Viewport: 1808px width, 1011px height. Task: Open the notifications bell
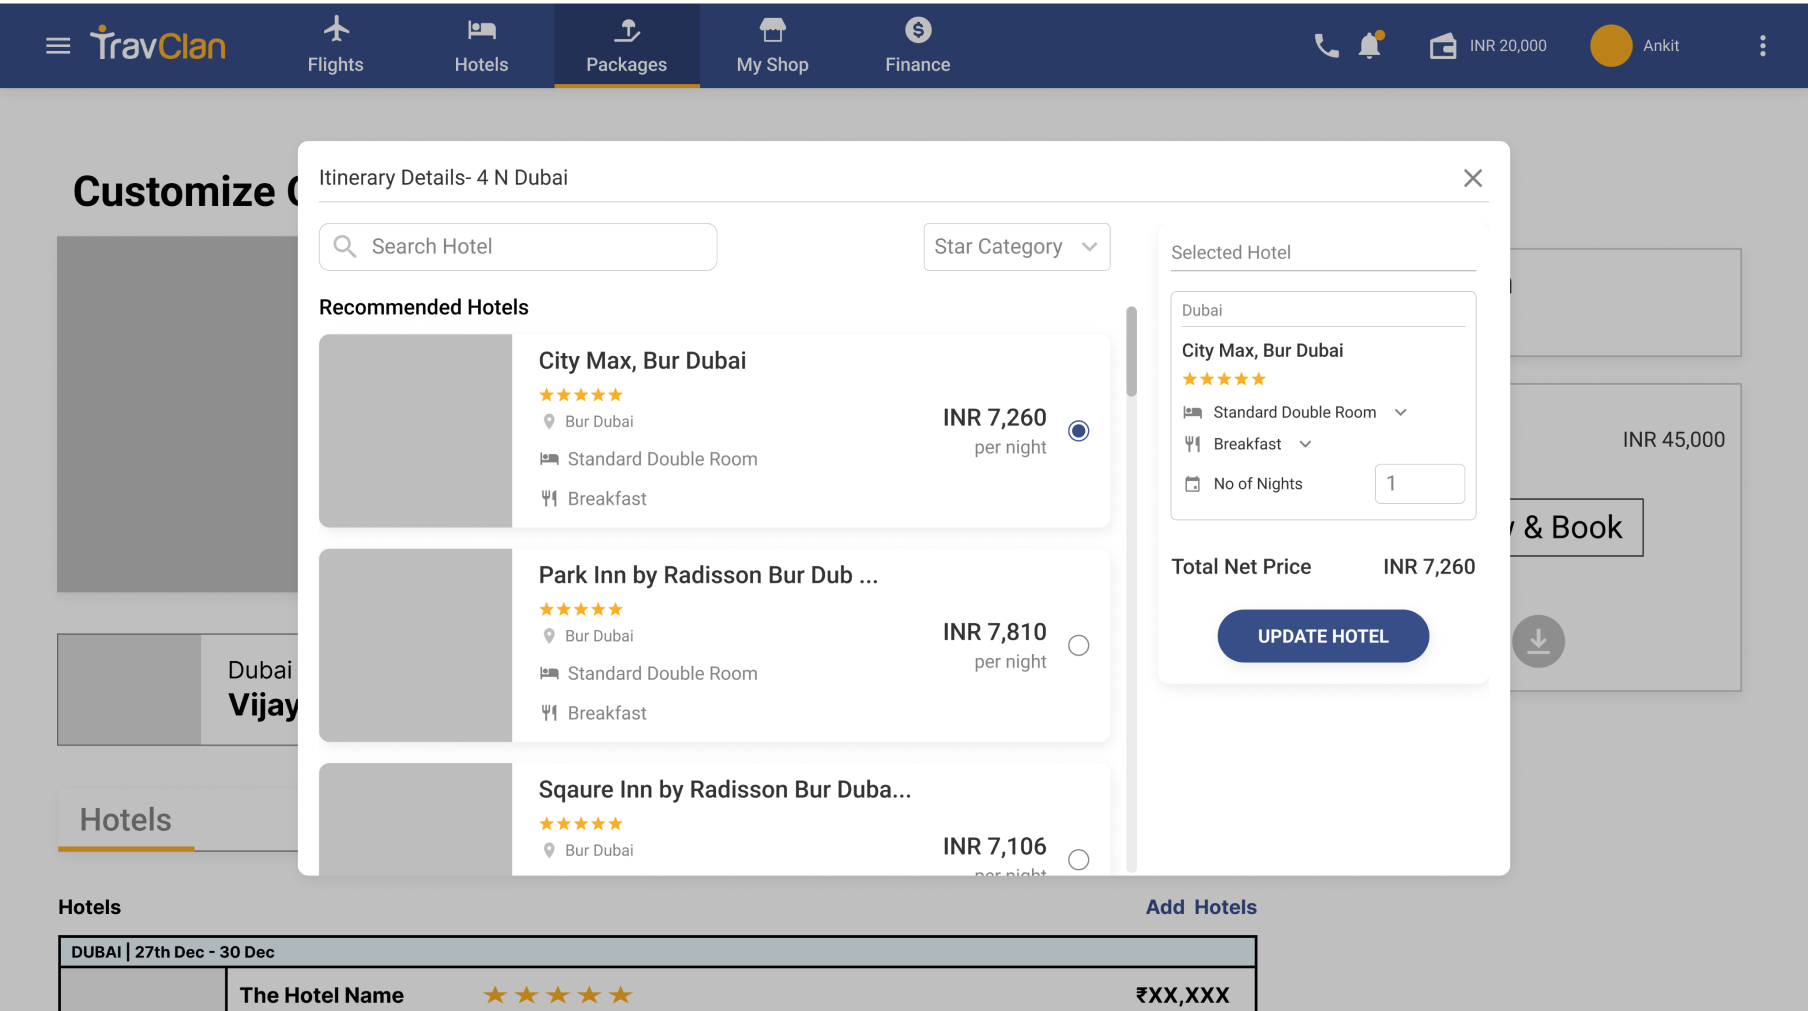pos(1370,46)
